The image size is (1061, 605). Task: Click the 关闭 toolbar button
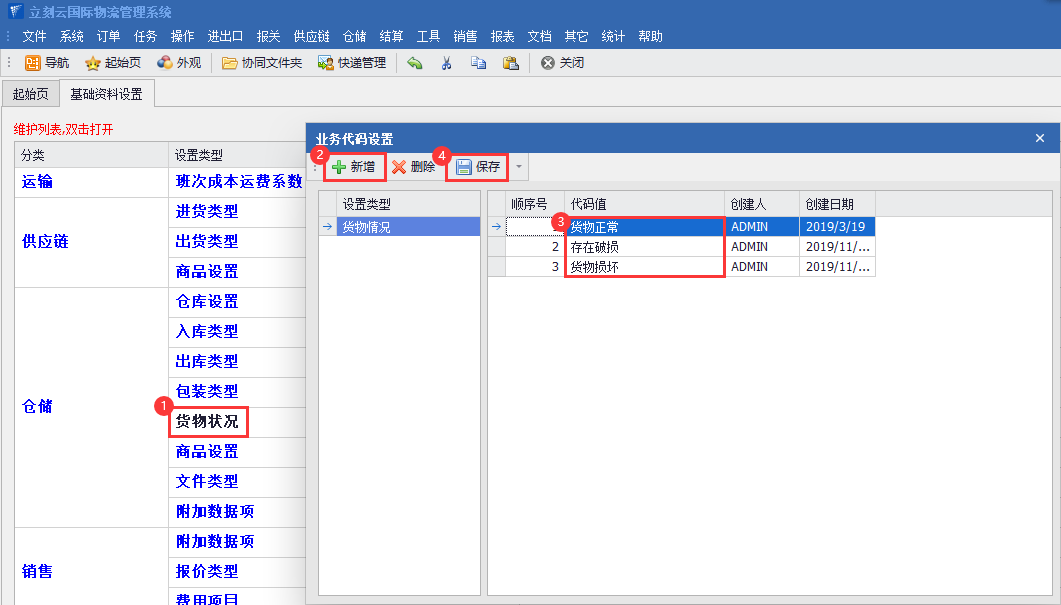click(x=562, y=63)
